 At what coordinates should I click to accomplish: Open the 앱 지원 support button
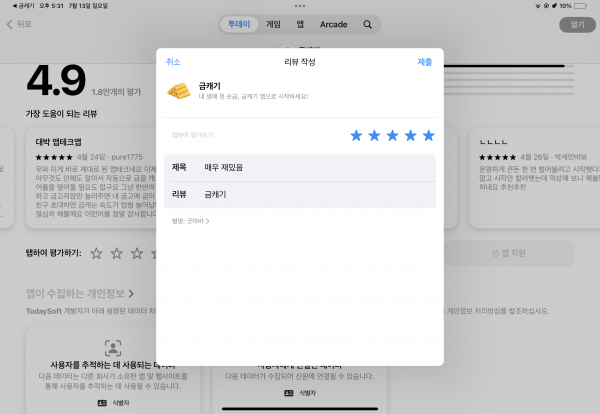pyautogui.click(x=509, y=253)
